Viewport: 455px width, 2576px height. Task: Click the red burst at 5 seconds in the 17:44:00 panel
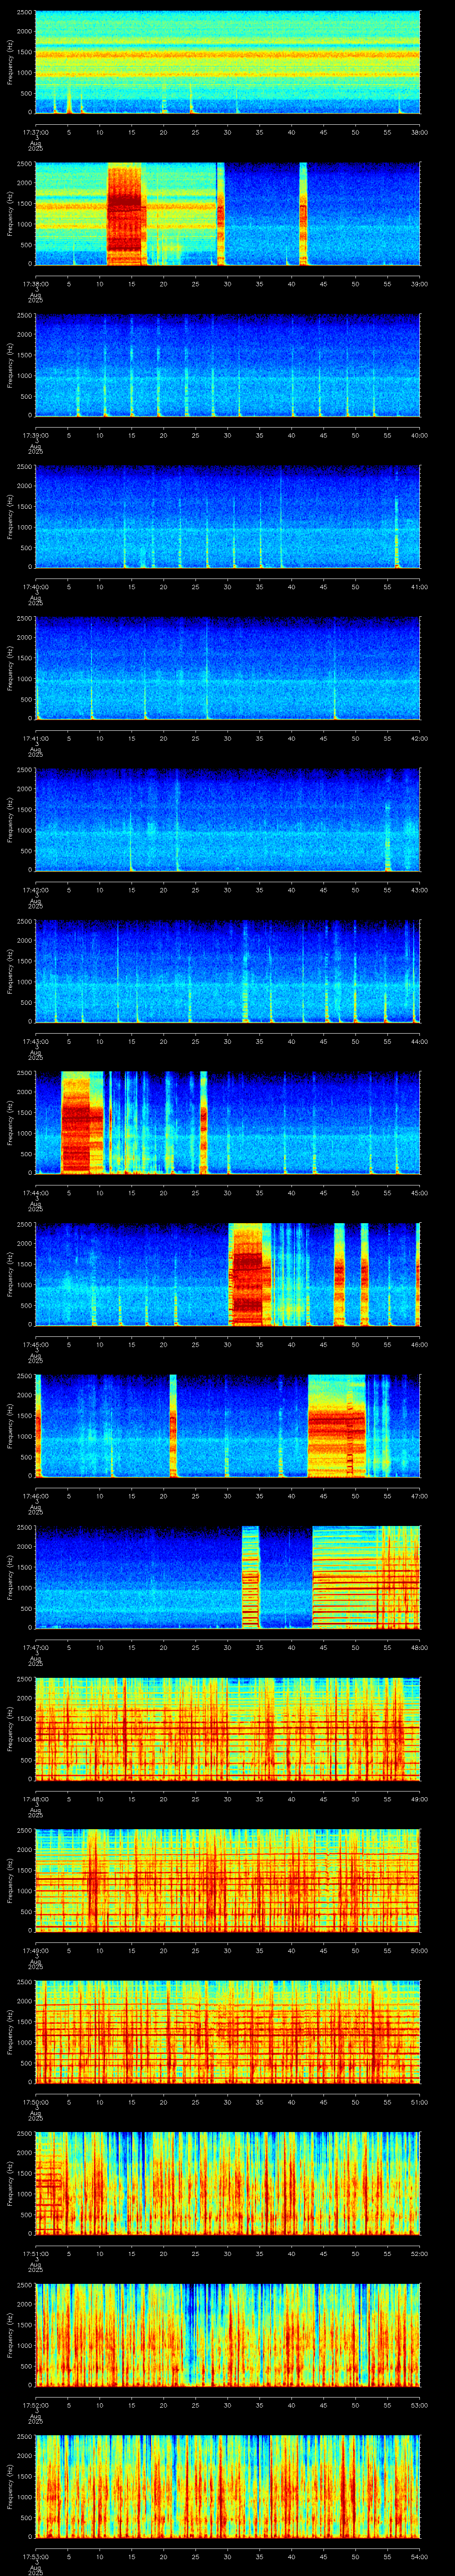pos(82,1123)
